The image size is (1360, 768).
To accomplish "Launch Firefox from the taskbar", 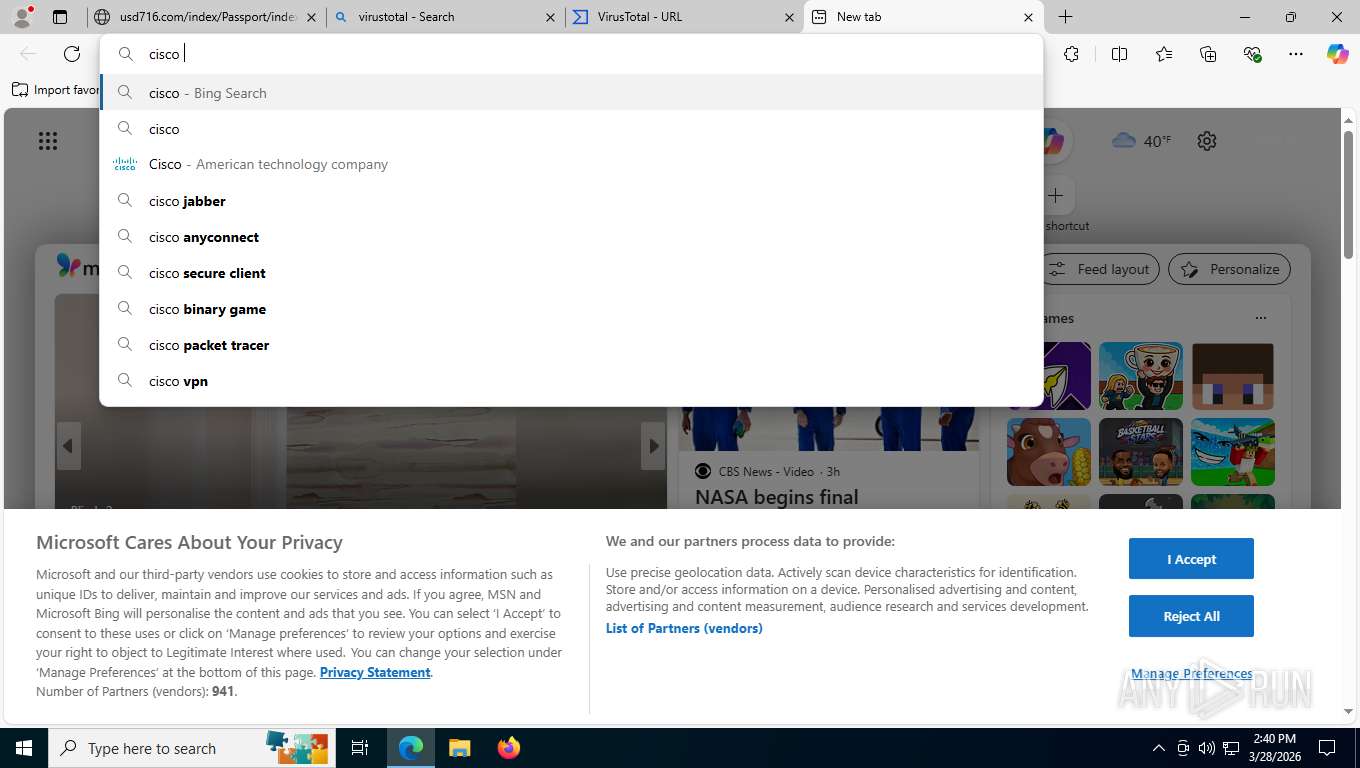I will click(509, 748).
